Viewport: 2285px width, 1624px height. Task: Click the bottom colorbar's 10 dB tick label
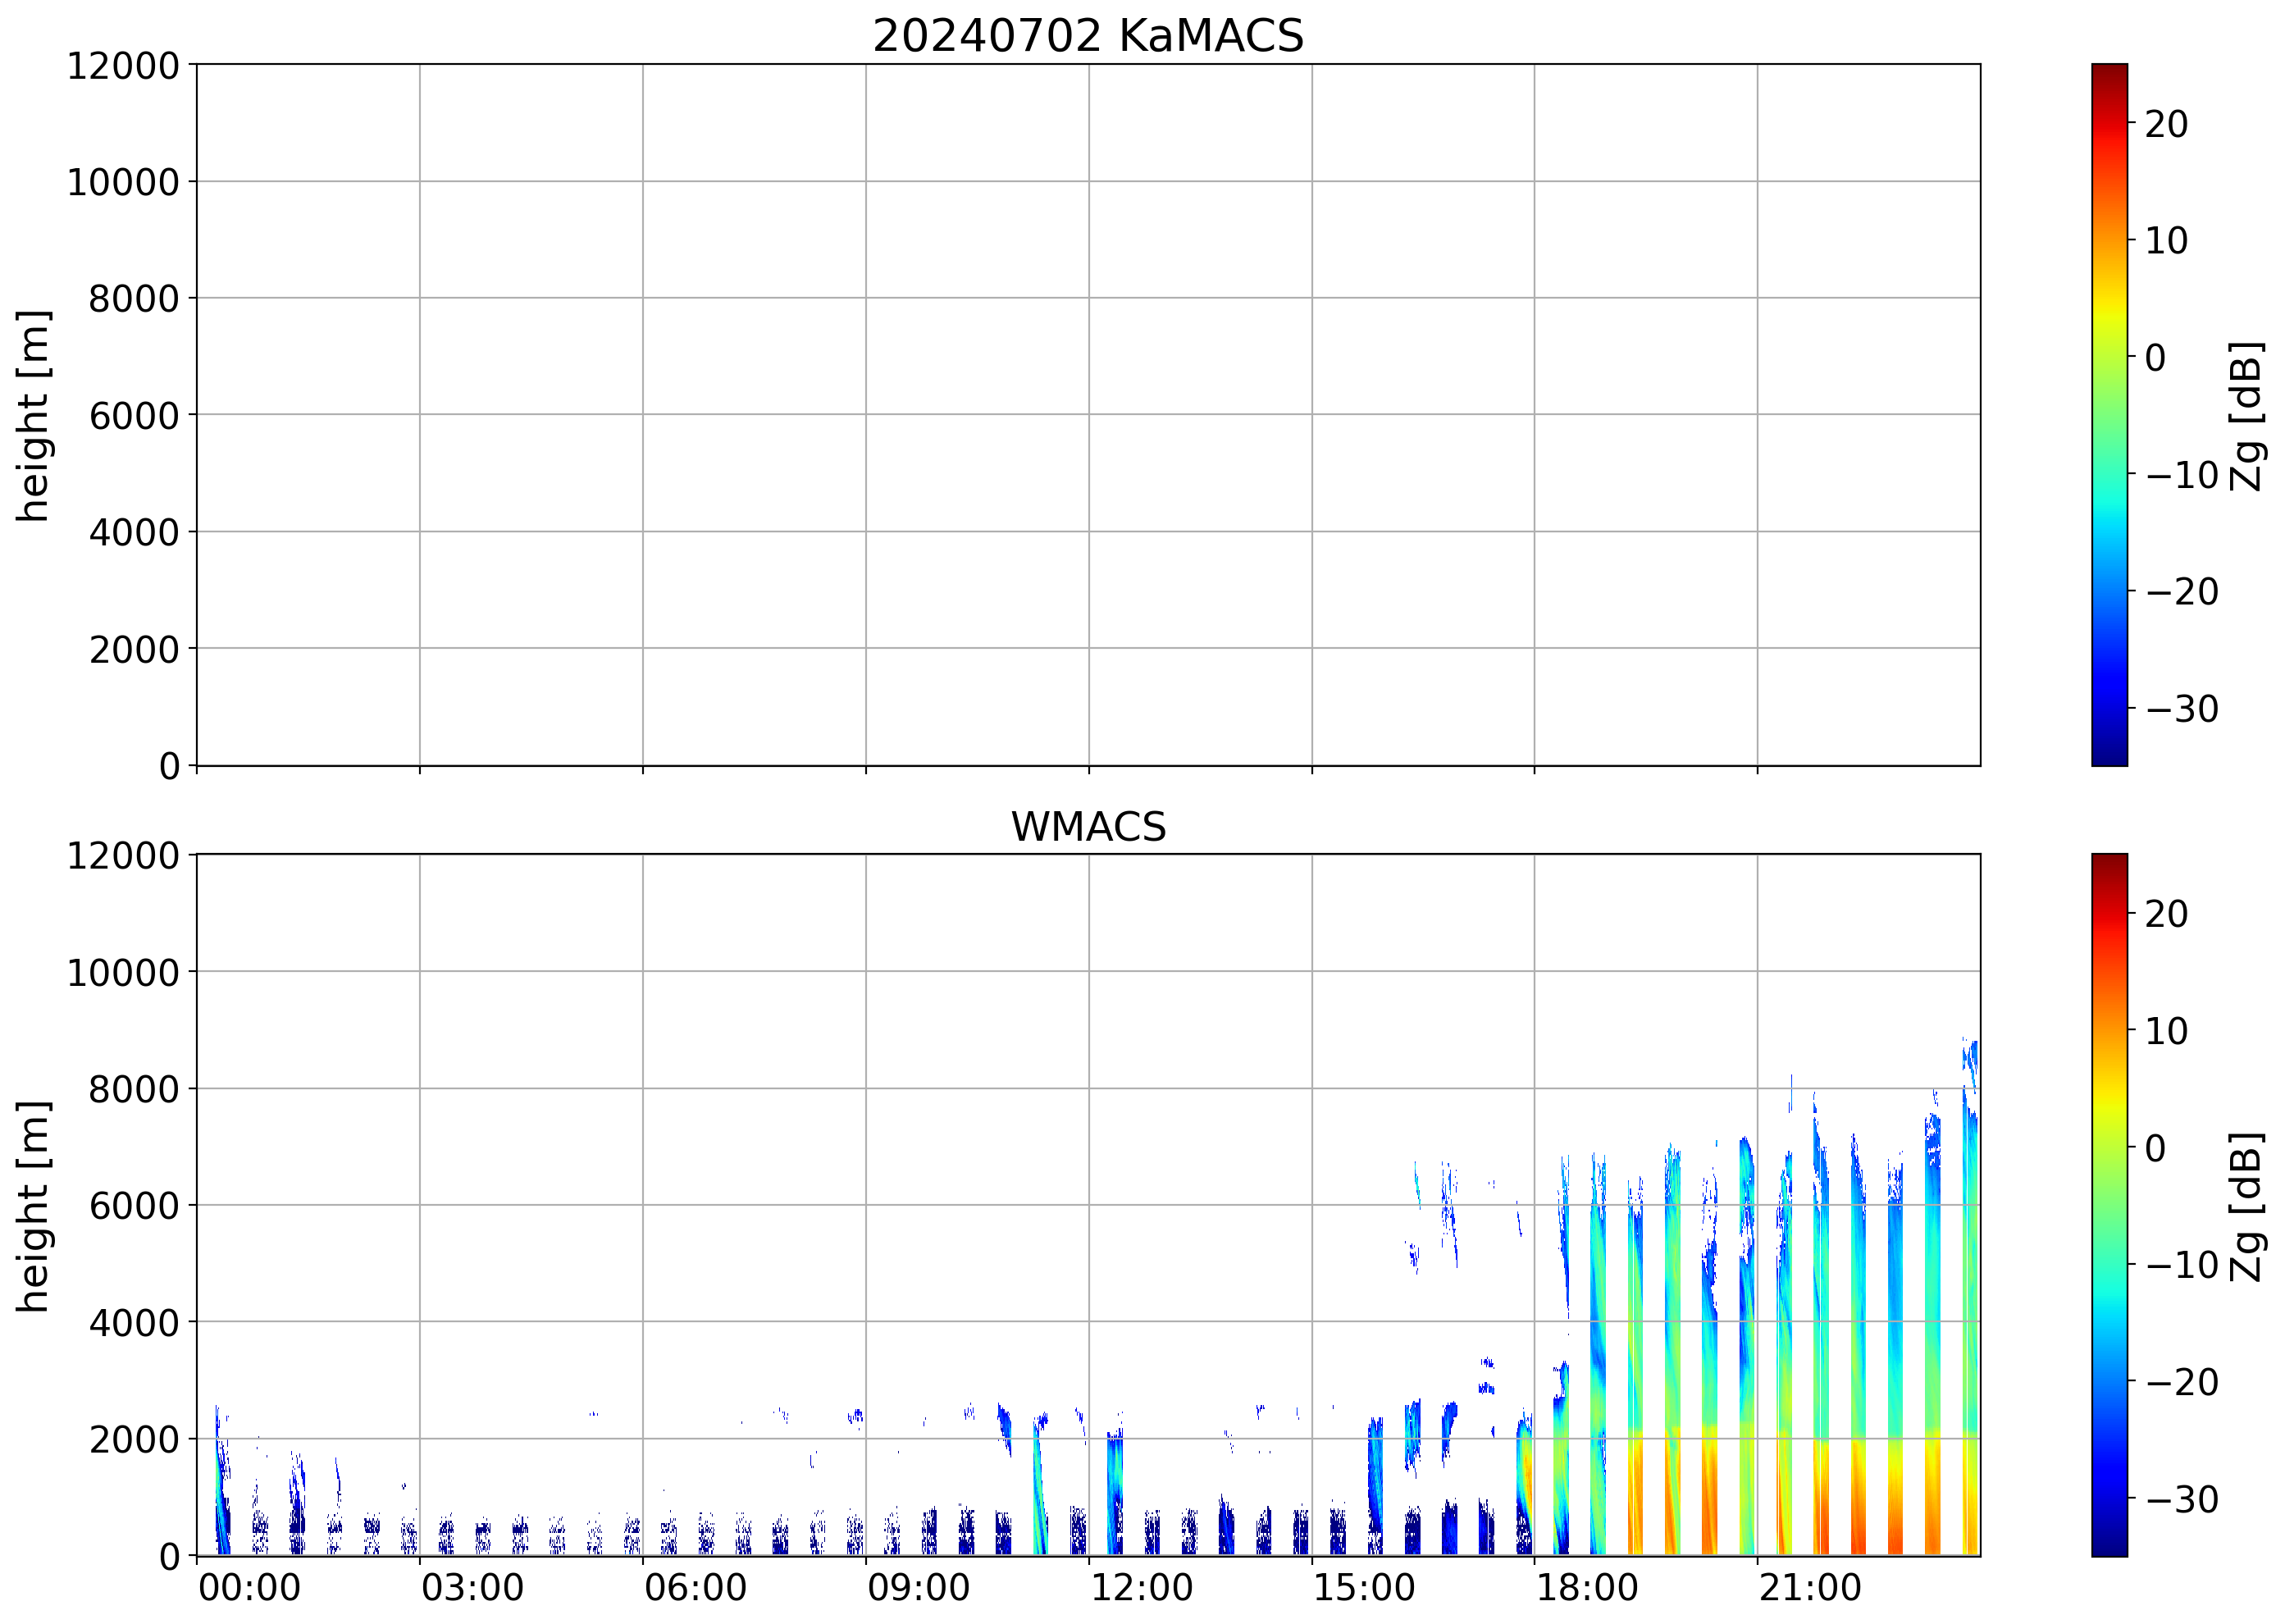tap(2166, 1031)
